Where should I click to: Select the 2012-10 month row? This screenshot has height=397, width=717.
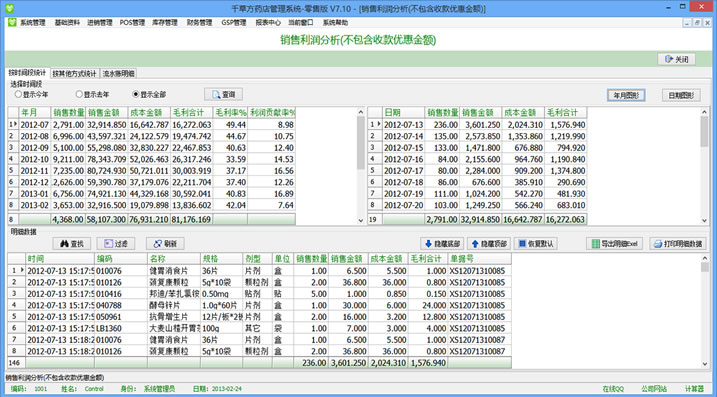(x=151, y=159)
